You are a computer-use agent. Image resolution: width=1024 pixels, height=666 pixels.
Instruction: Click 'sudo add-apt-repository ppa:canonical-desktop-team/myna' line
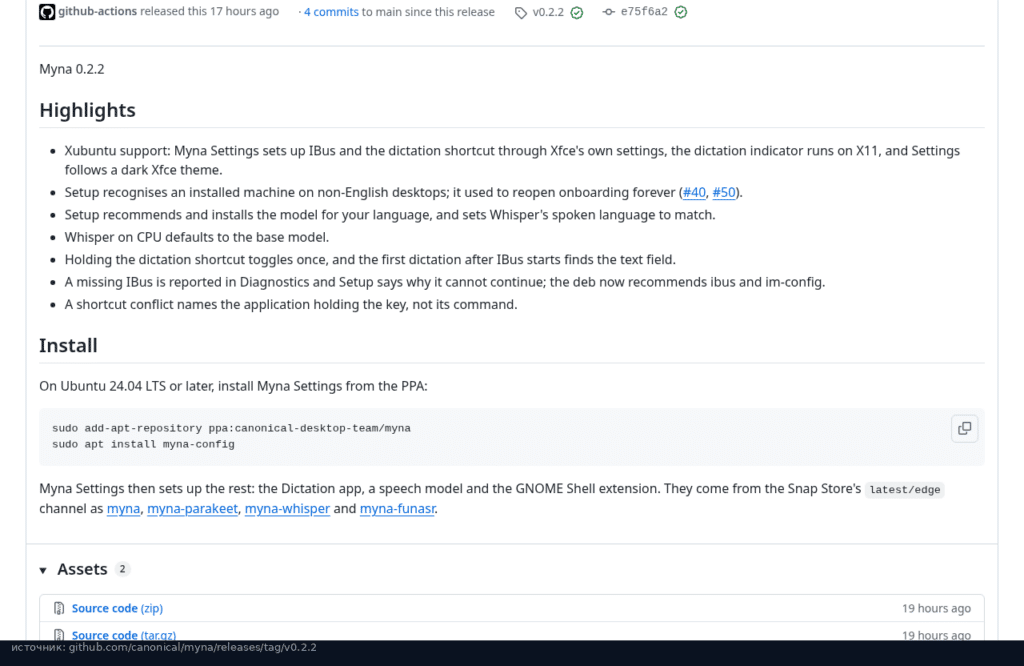click(231, 428)
